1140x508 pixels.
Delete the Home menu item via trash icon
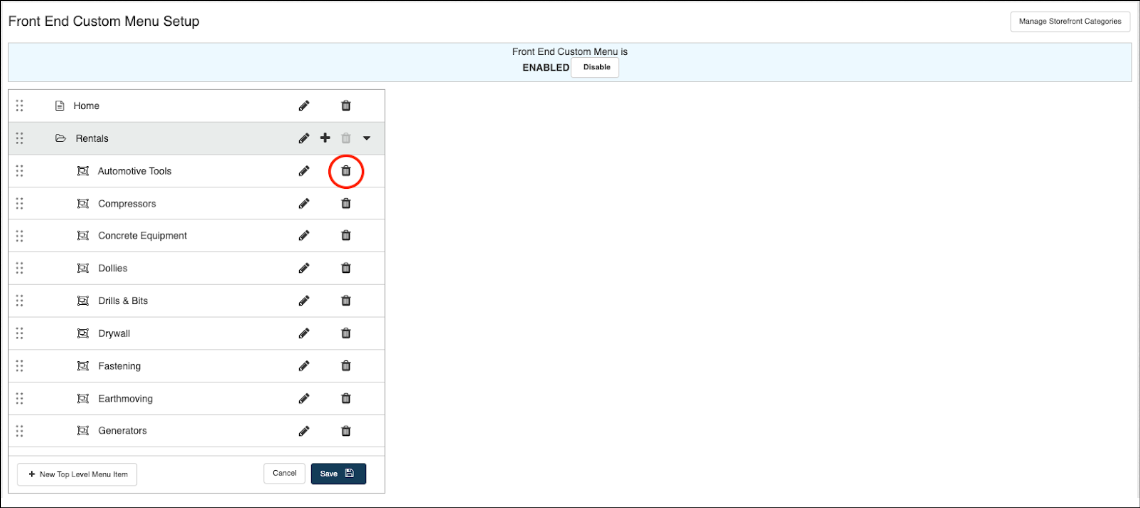click(346, 106)
